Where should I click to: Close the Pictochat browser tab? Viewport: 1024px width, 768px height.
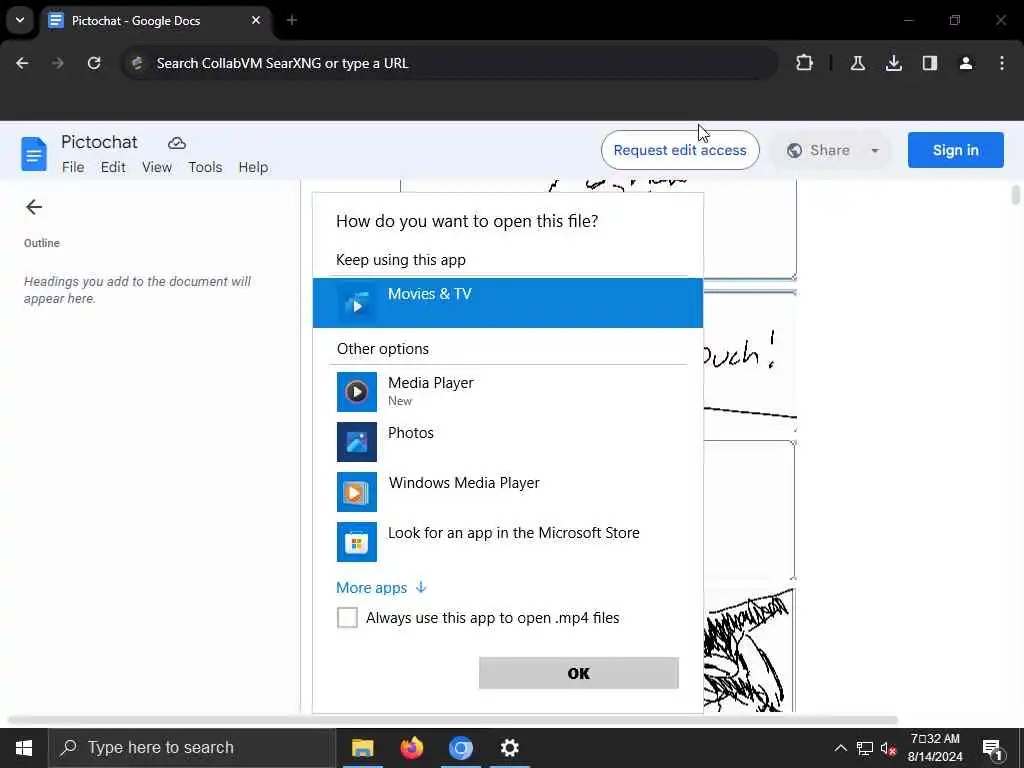pyautogui.click(x=256, y=20)
